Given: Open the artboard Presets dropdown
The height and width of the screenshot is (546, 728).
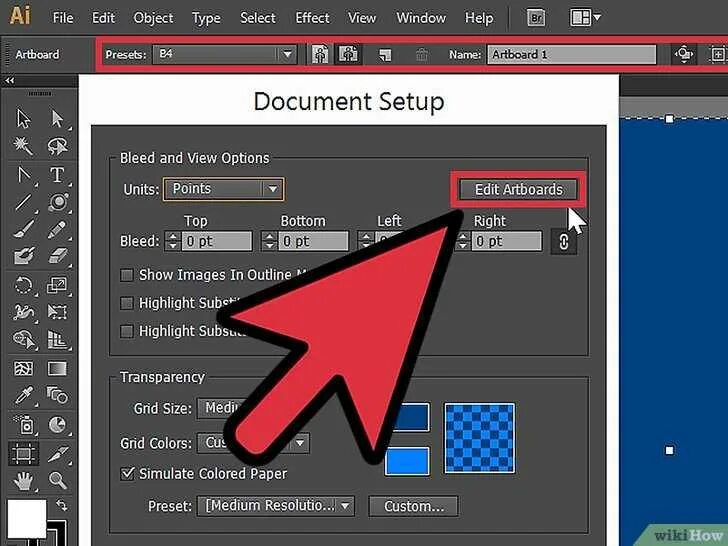Looking at the screenshot, I should (x=225, y=54).
